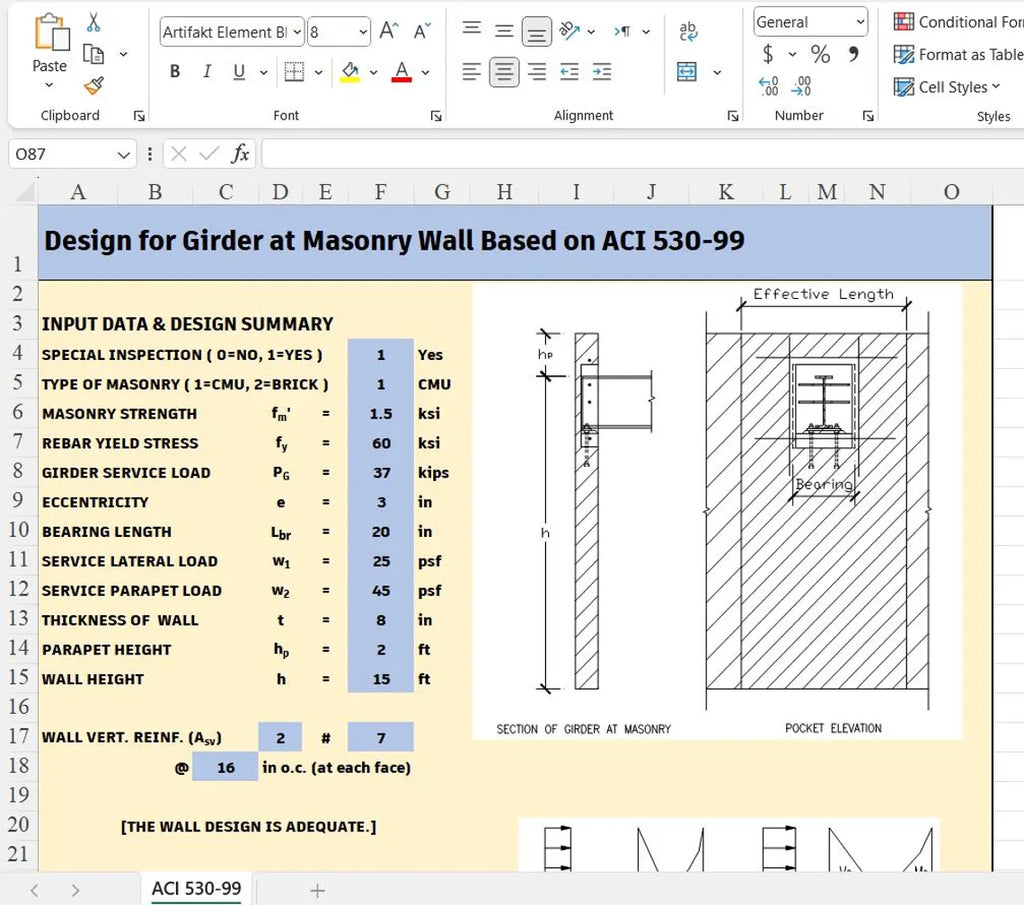Toggle Italic formatting
This screenshot has height=905, width=1024.
[x=207, y=71]
